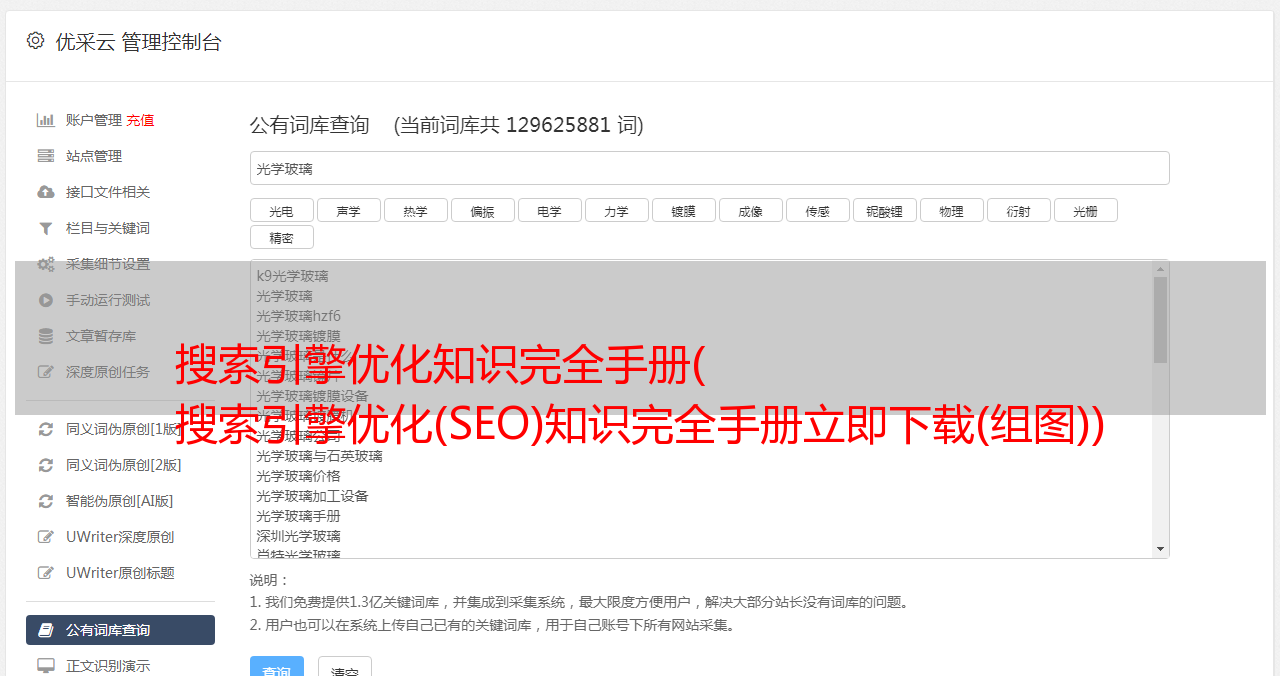This screenshot has width=1280, height=676.
Task: Select 光学玻璃加工设备 in results list
Action: pyautogui.click(x=312, y=496)
